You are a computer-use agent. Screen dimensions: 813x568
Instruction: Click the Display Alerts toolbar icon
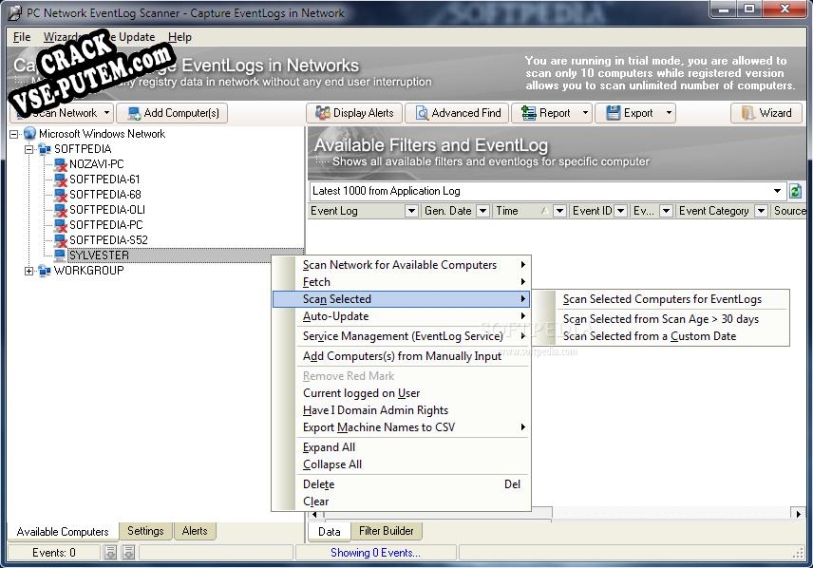point(322,113)
